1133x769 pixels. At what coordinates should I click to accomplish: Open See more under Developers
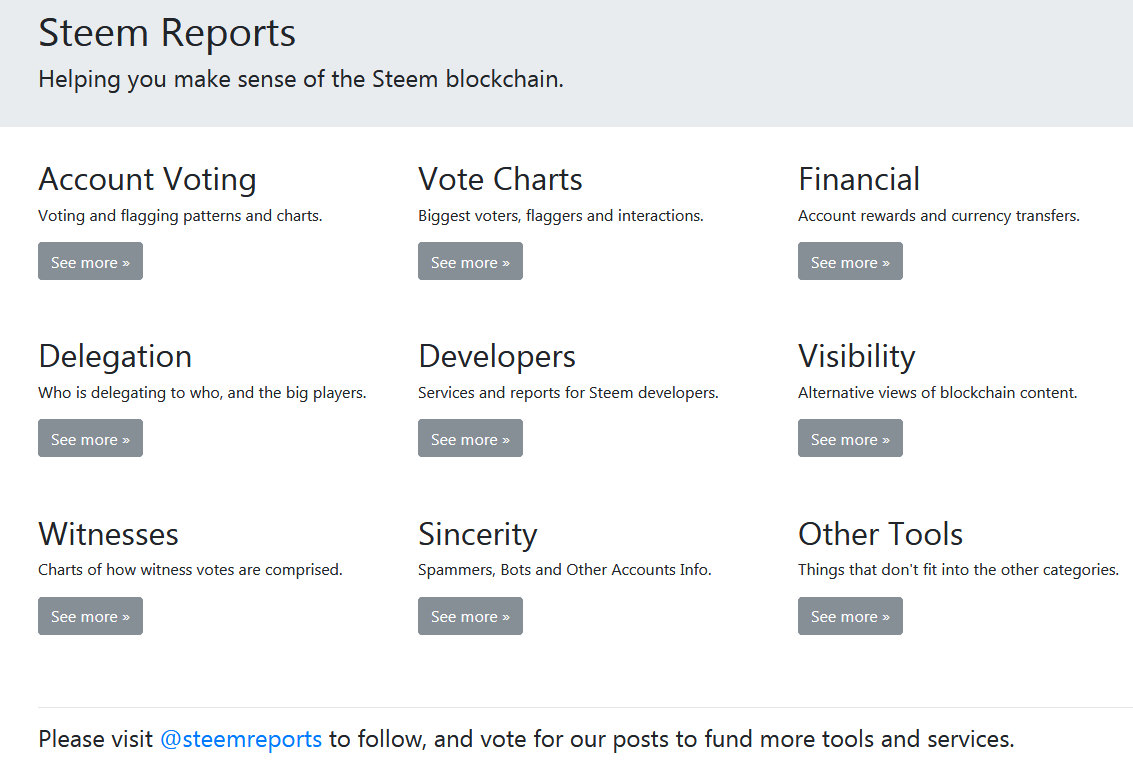point(470,439)
